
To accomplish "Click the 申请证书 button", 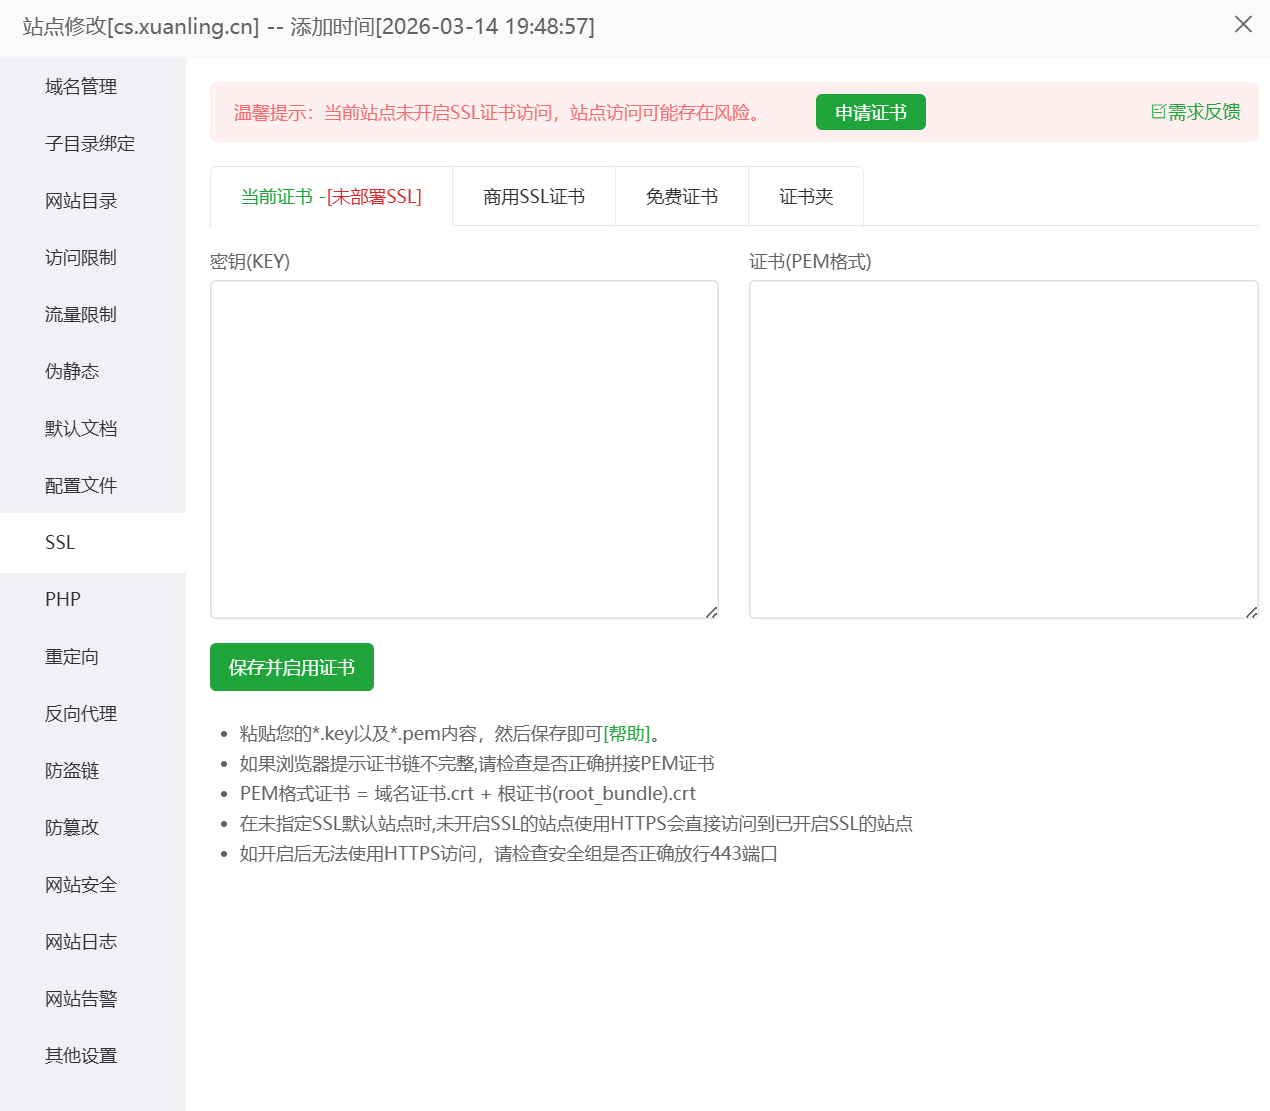I will click(x=870, y=112).
